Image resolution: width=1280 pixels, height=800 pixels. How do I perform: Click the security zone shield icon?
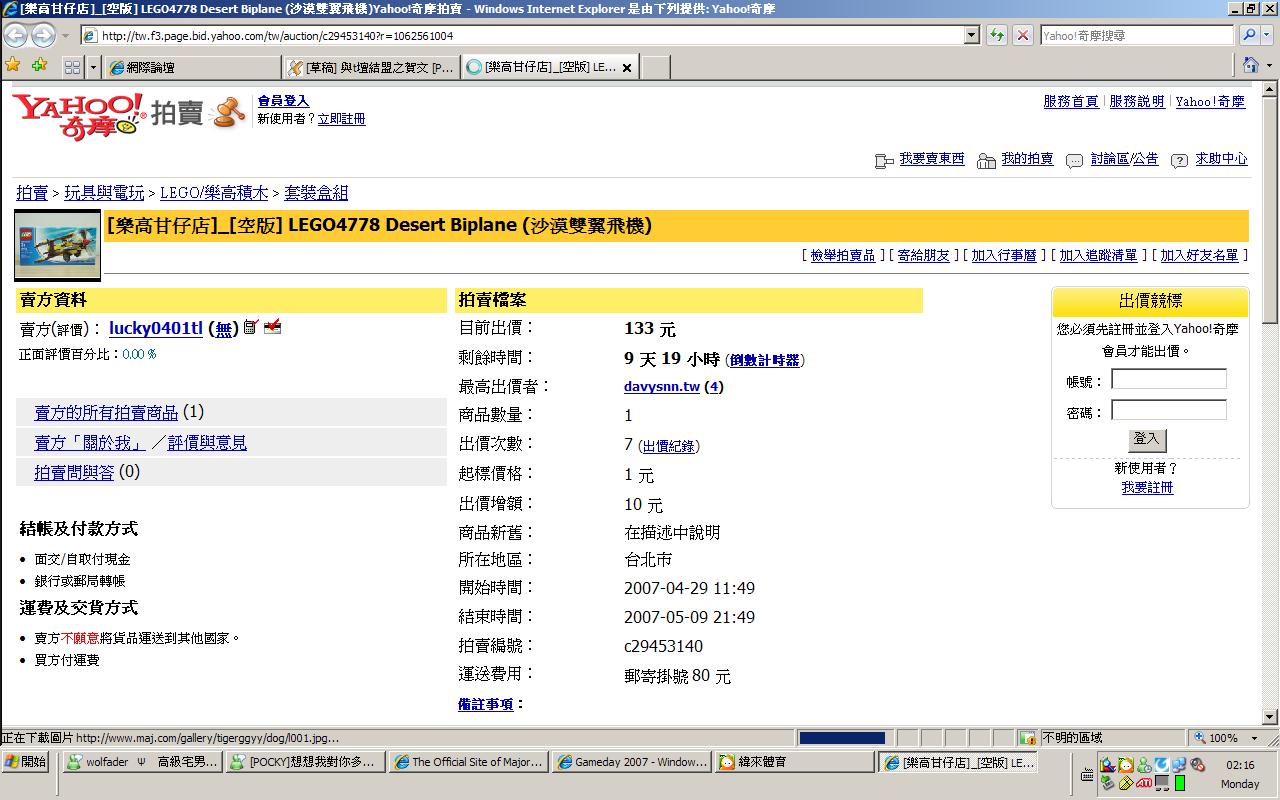pos(1027,738)
